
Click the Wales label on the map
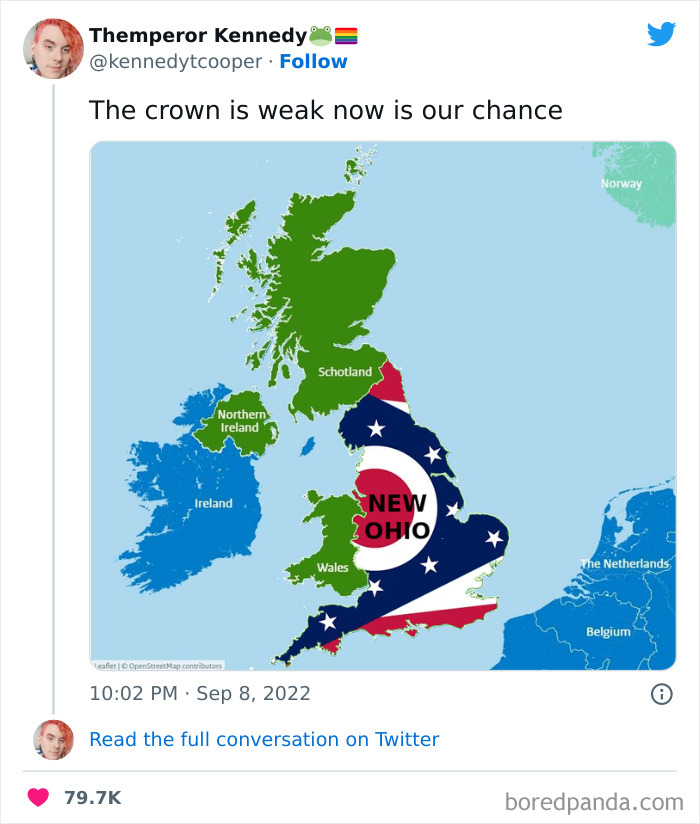pos(332,568)
